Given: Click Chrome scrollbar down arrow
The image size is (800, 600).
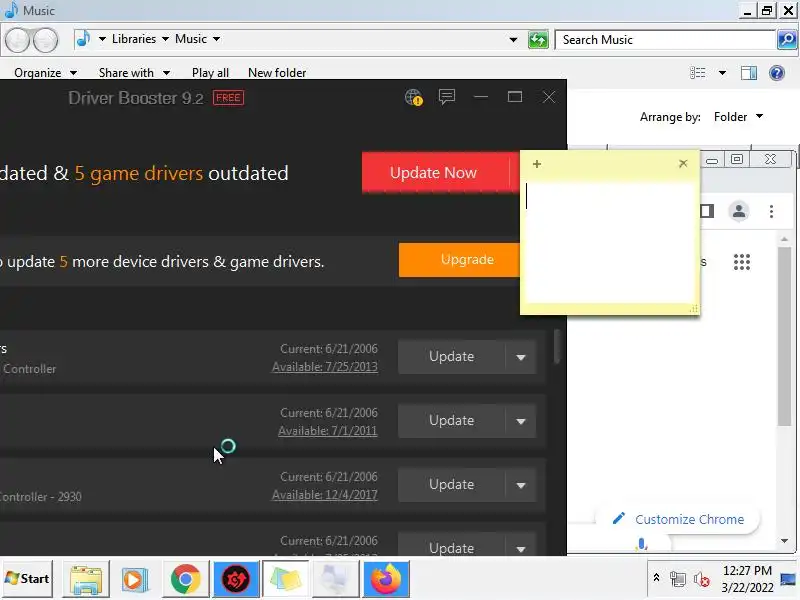Looking at the screenshot, I should tap(785, 541).
